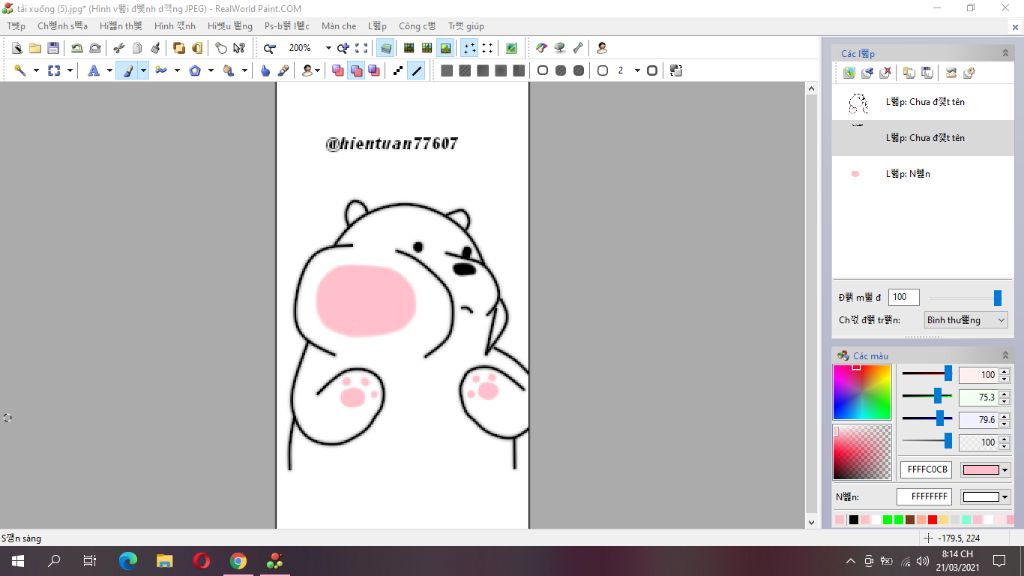The height and width of the screenshot is (576, 1024).
Task: Collapse the colors panel with double chevron
Action: pos(1005,355)
